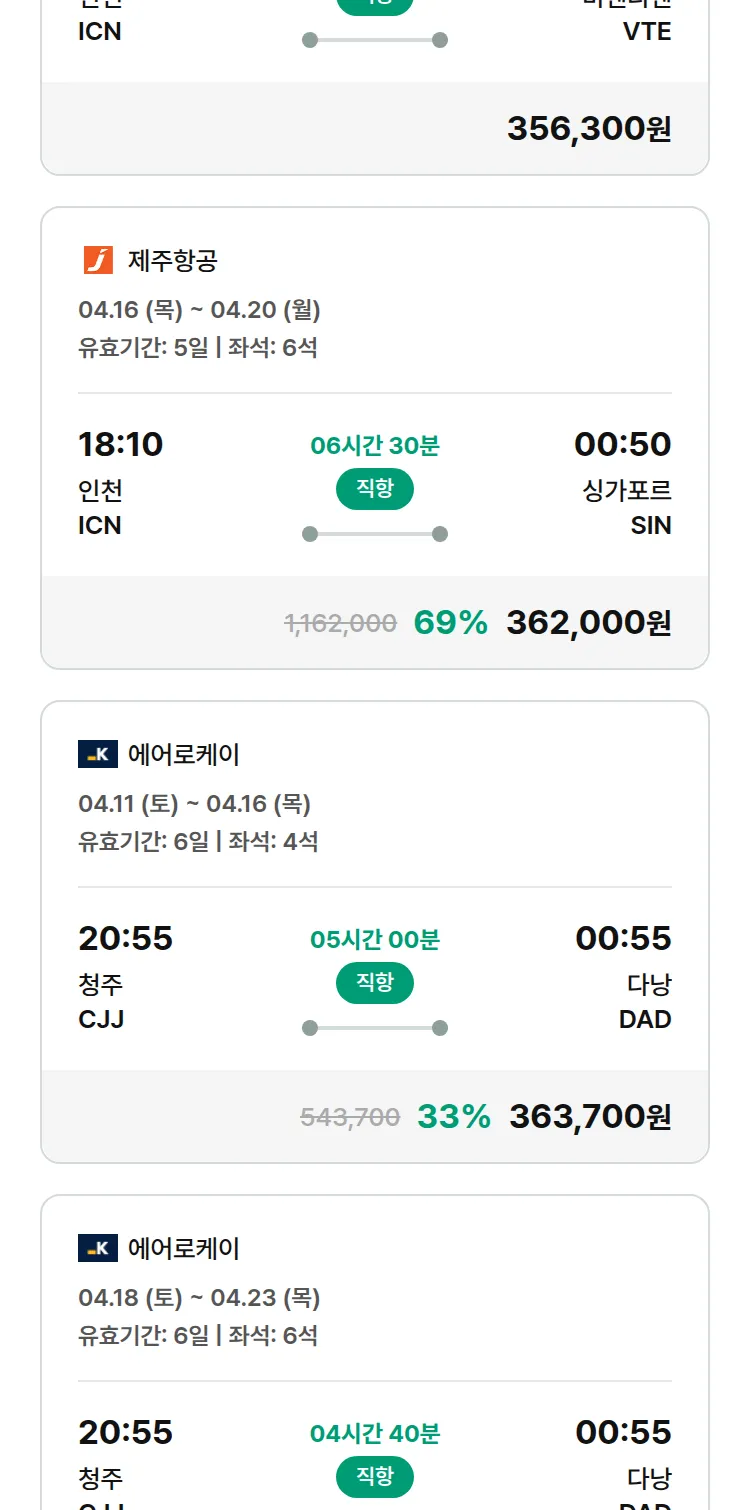Open the 제주항공 airline name
The image size is (750, 1510).
(173, 261)
